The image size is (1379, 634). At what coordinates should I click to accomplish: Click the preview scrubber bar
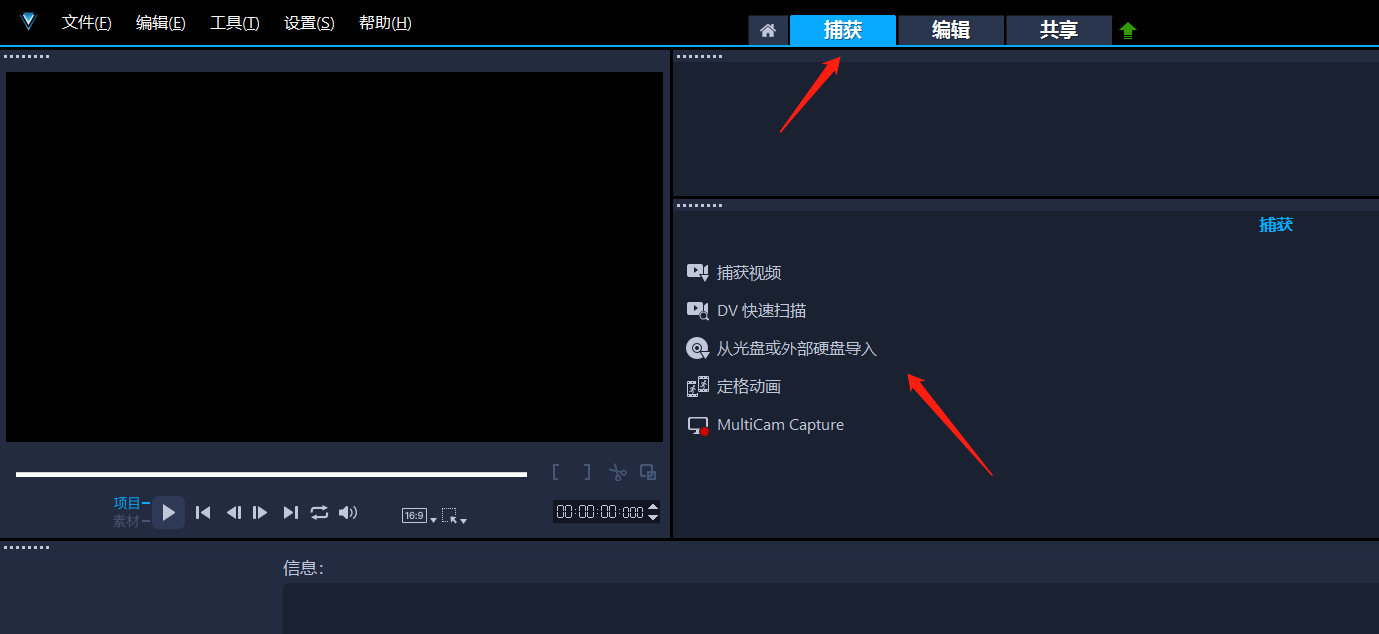point(271,474)
